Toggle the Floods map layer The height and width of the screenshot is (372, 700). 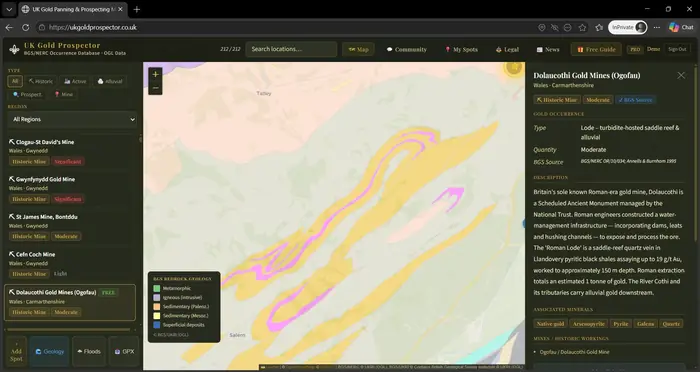click(89, 351)
